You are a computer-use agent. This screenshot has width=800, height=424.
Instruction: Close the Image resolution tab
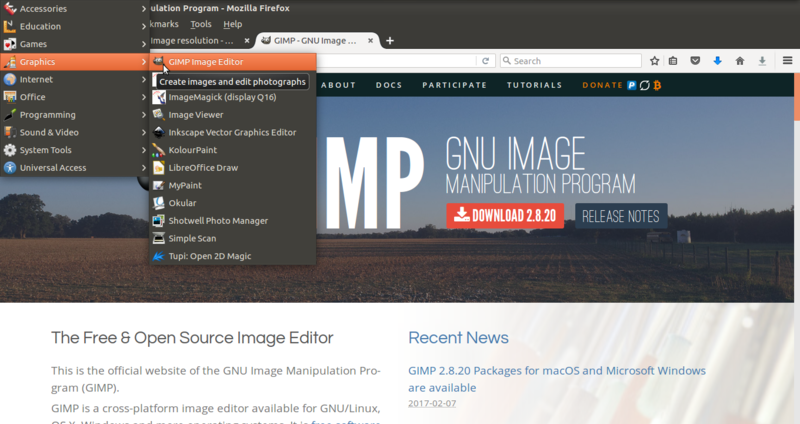point(247,40)
